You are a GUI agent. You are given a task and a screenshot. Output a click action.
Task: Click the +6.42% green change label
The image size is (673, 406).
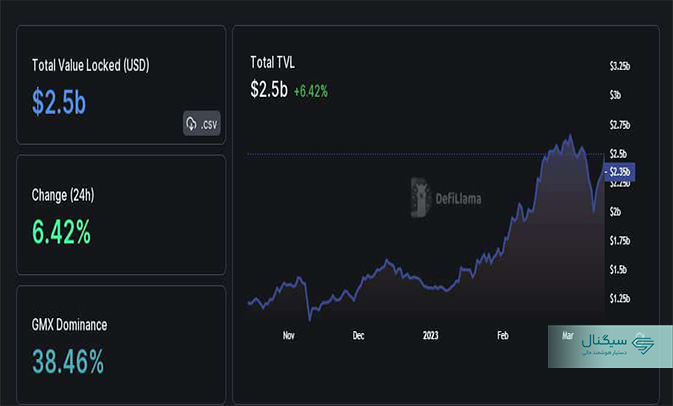(x=311, y=91)
